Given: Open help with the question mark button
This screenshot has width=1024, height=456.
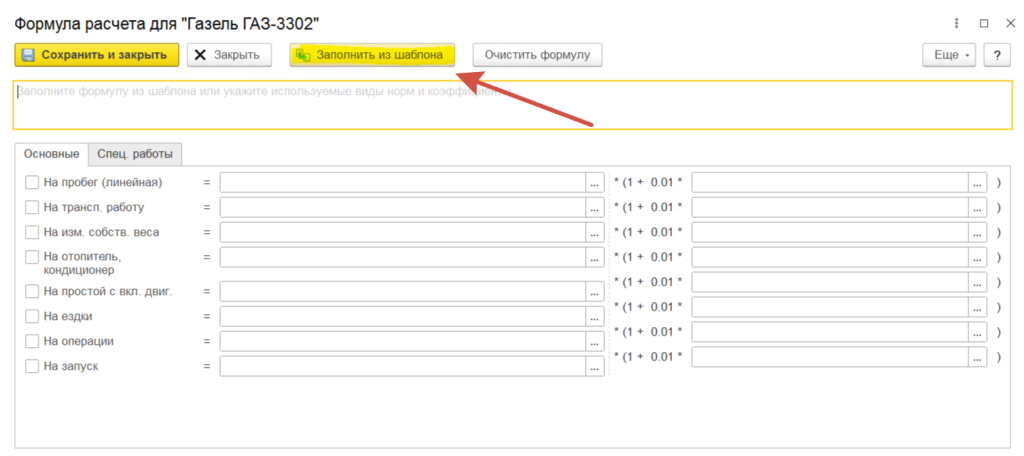Looking at the screenshot, I should [996, 55].
